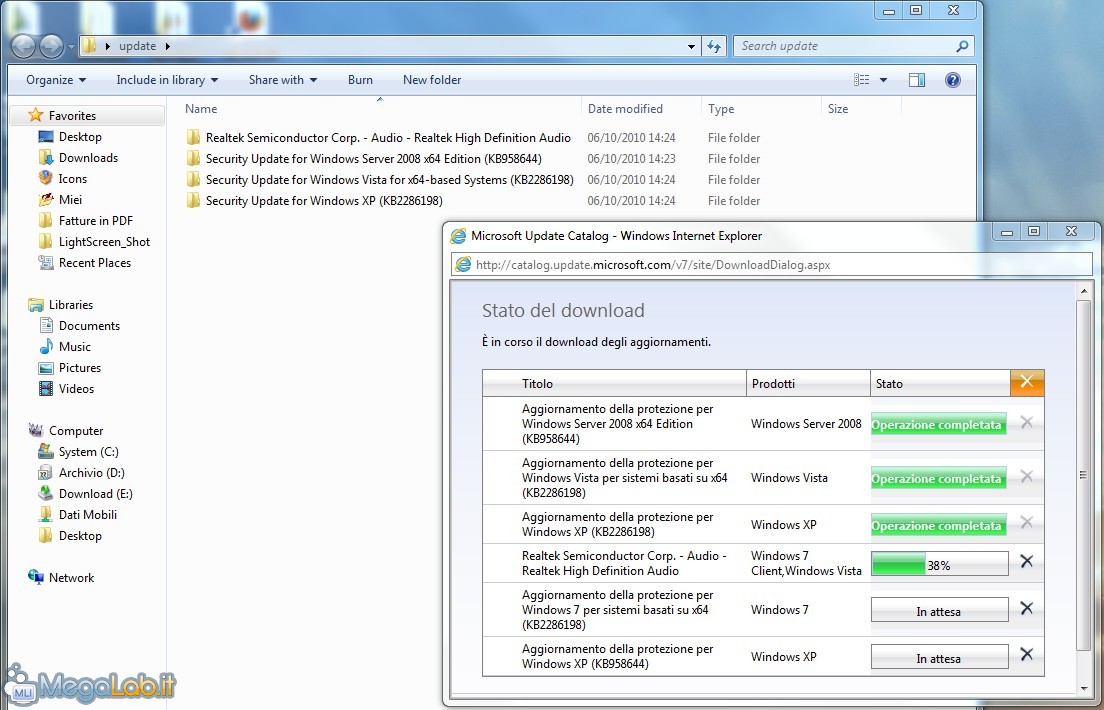Viewport: 1104px width, 710px height.
Task: Toggle the preview pane button
Action: click(x=917, y=80)
